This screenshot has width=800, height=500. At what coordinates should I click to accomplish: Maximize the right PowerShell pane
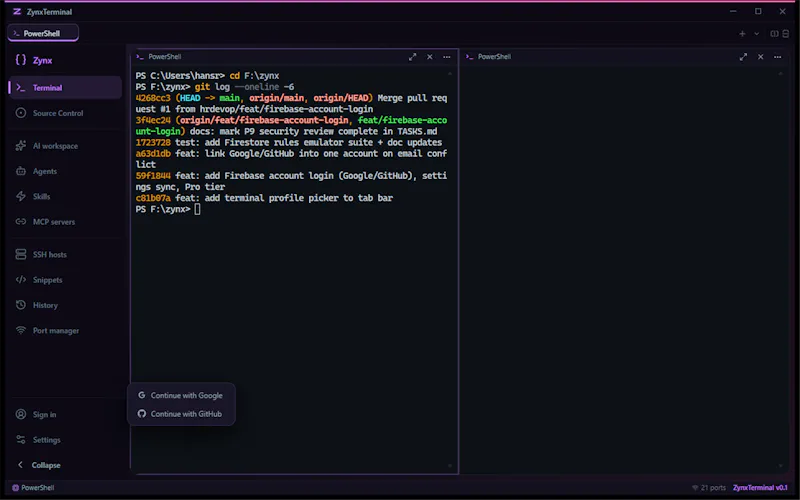[x=743, y=57]
